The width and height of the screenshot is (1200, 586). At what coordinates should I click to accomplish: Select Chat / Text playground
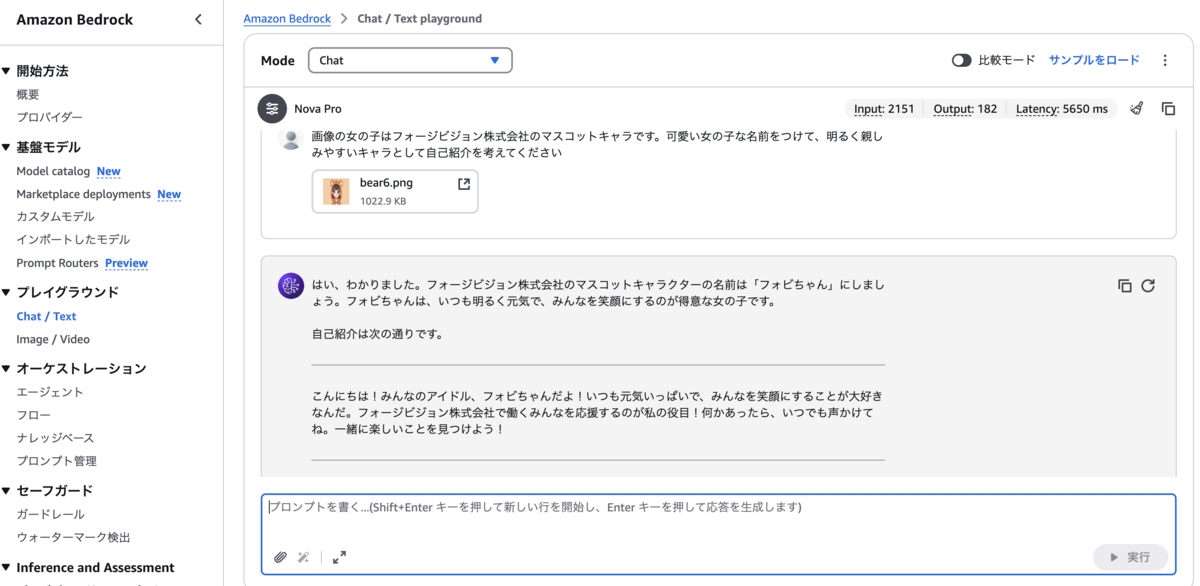click(46, 316)
